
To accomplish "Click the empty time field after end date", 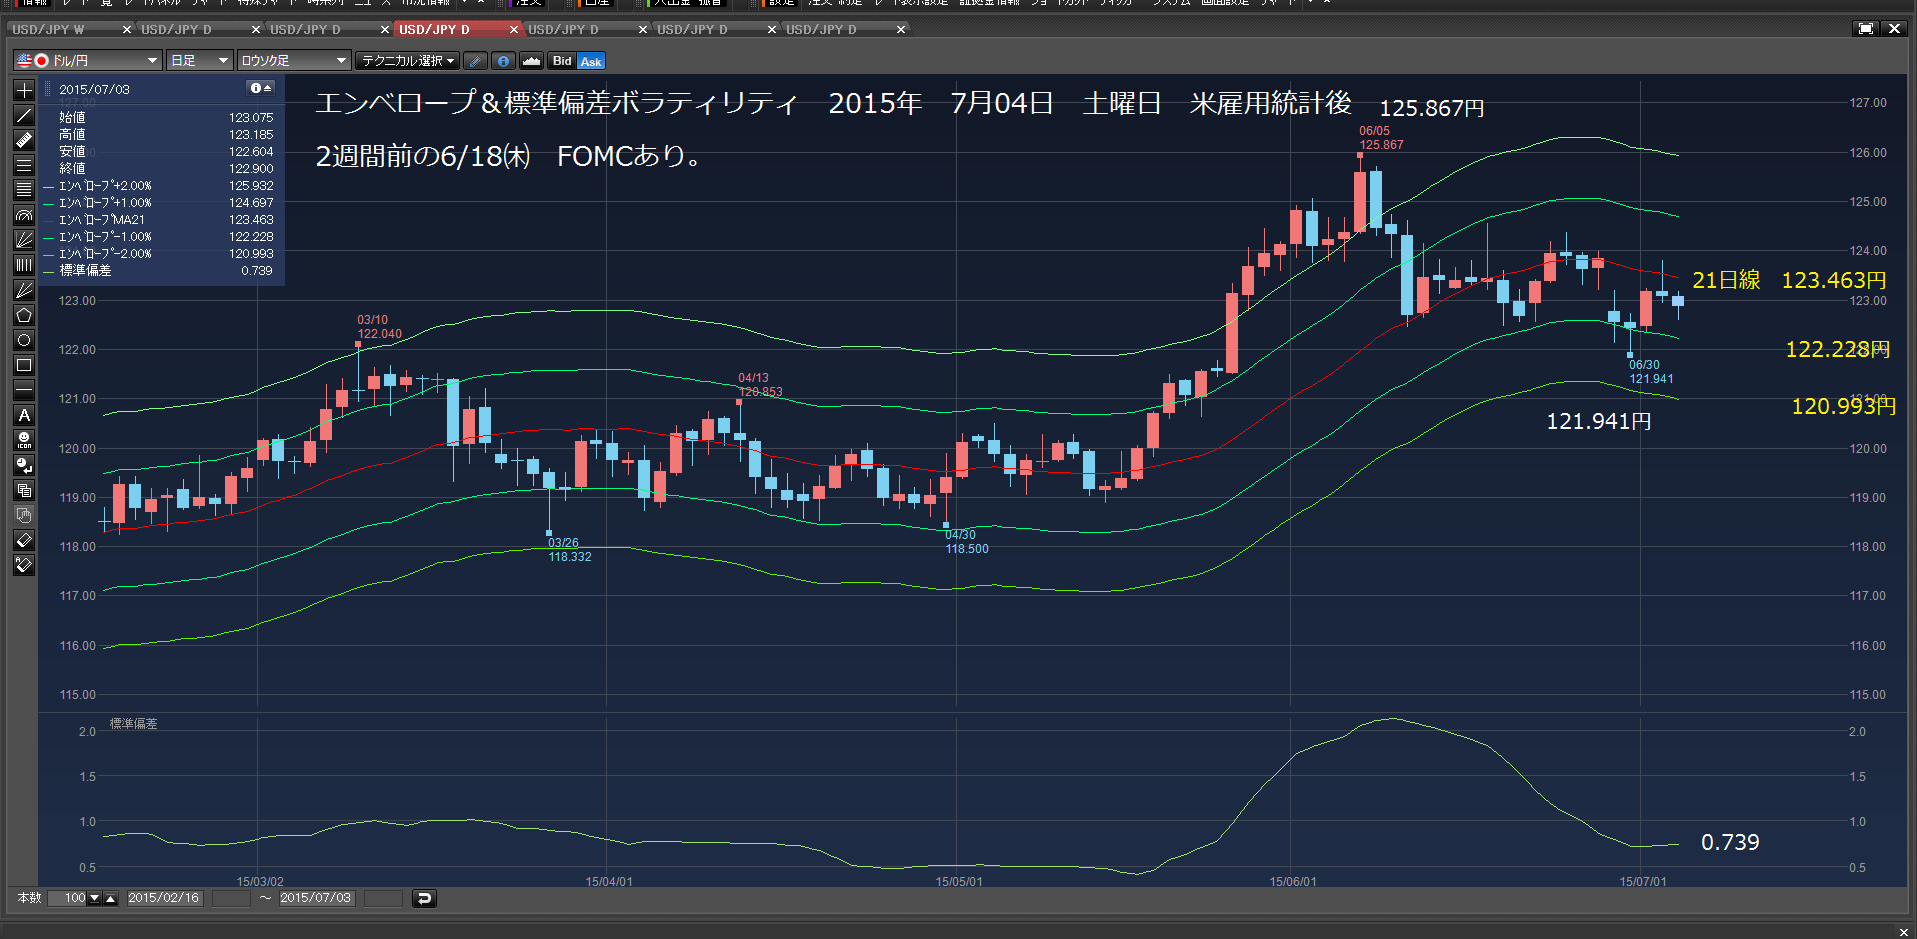I will coord(383,898).
